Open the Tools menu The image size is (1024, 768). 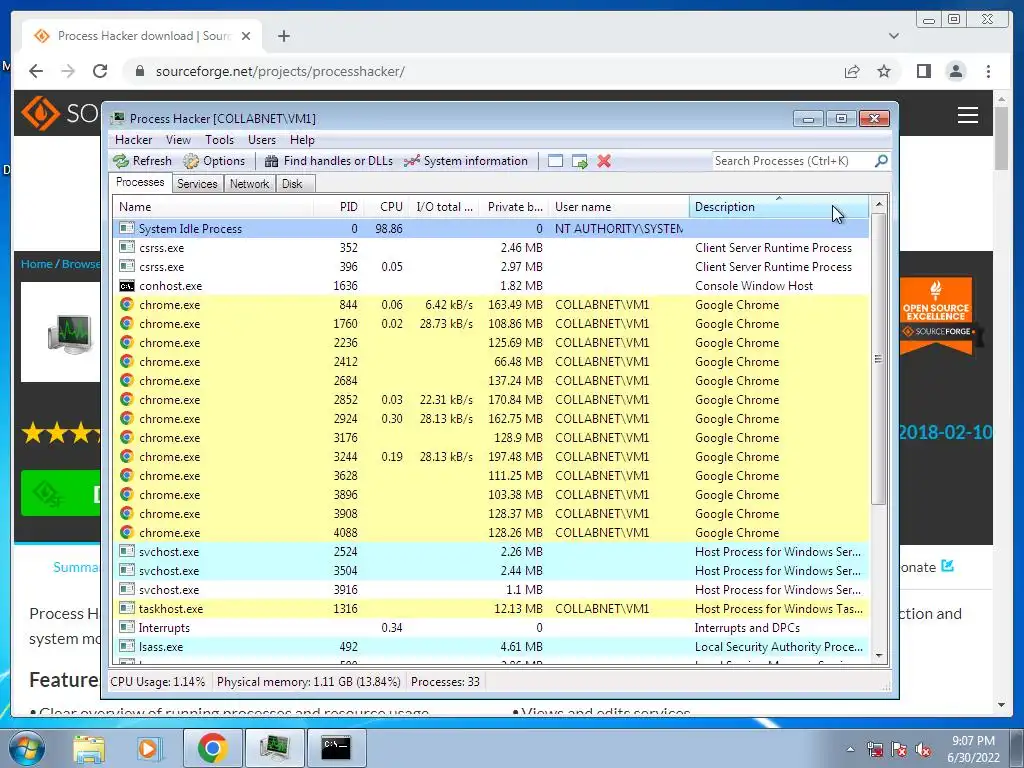[x=219, y=140]
